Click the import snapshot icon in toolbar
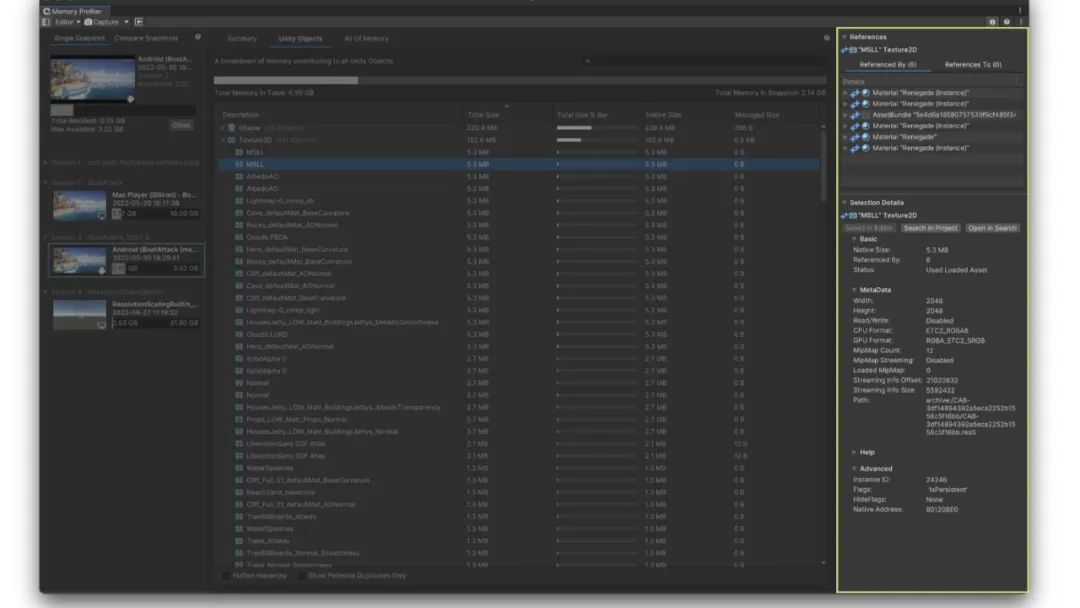Image resolution: width=1080 pixels, height=608 pixels. click(x=139, y=22)
